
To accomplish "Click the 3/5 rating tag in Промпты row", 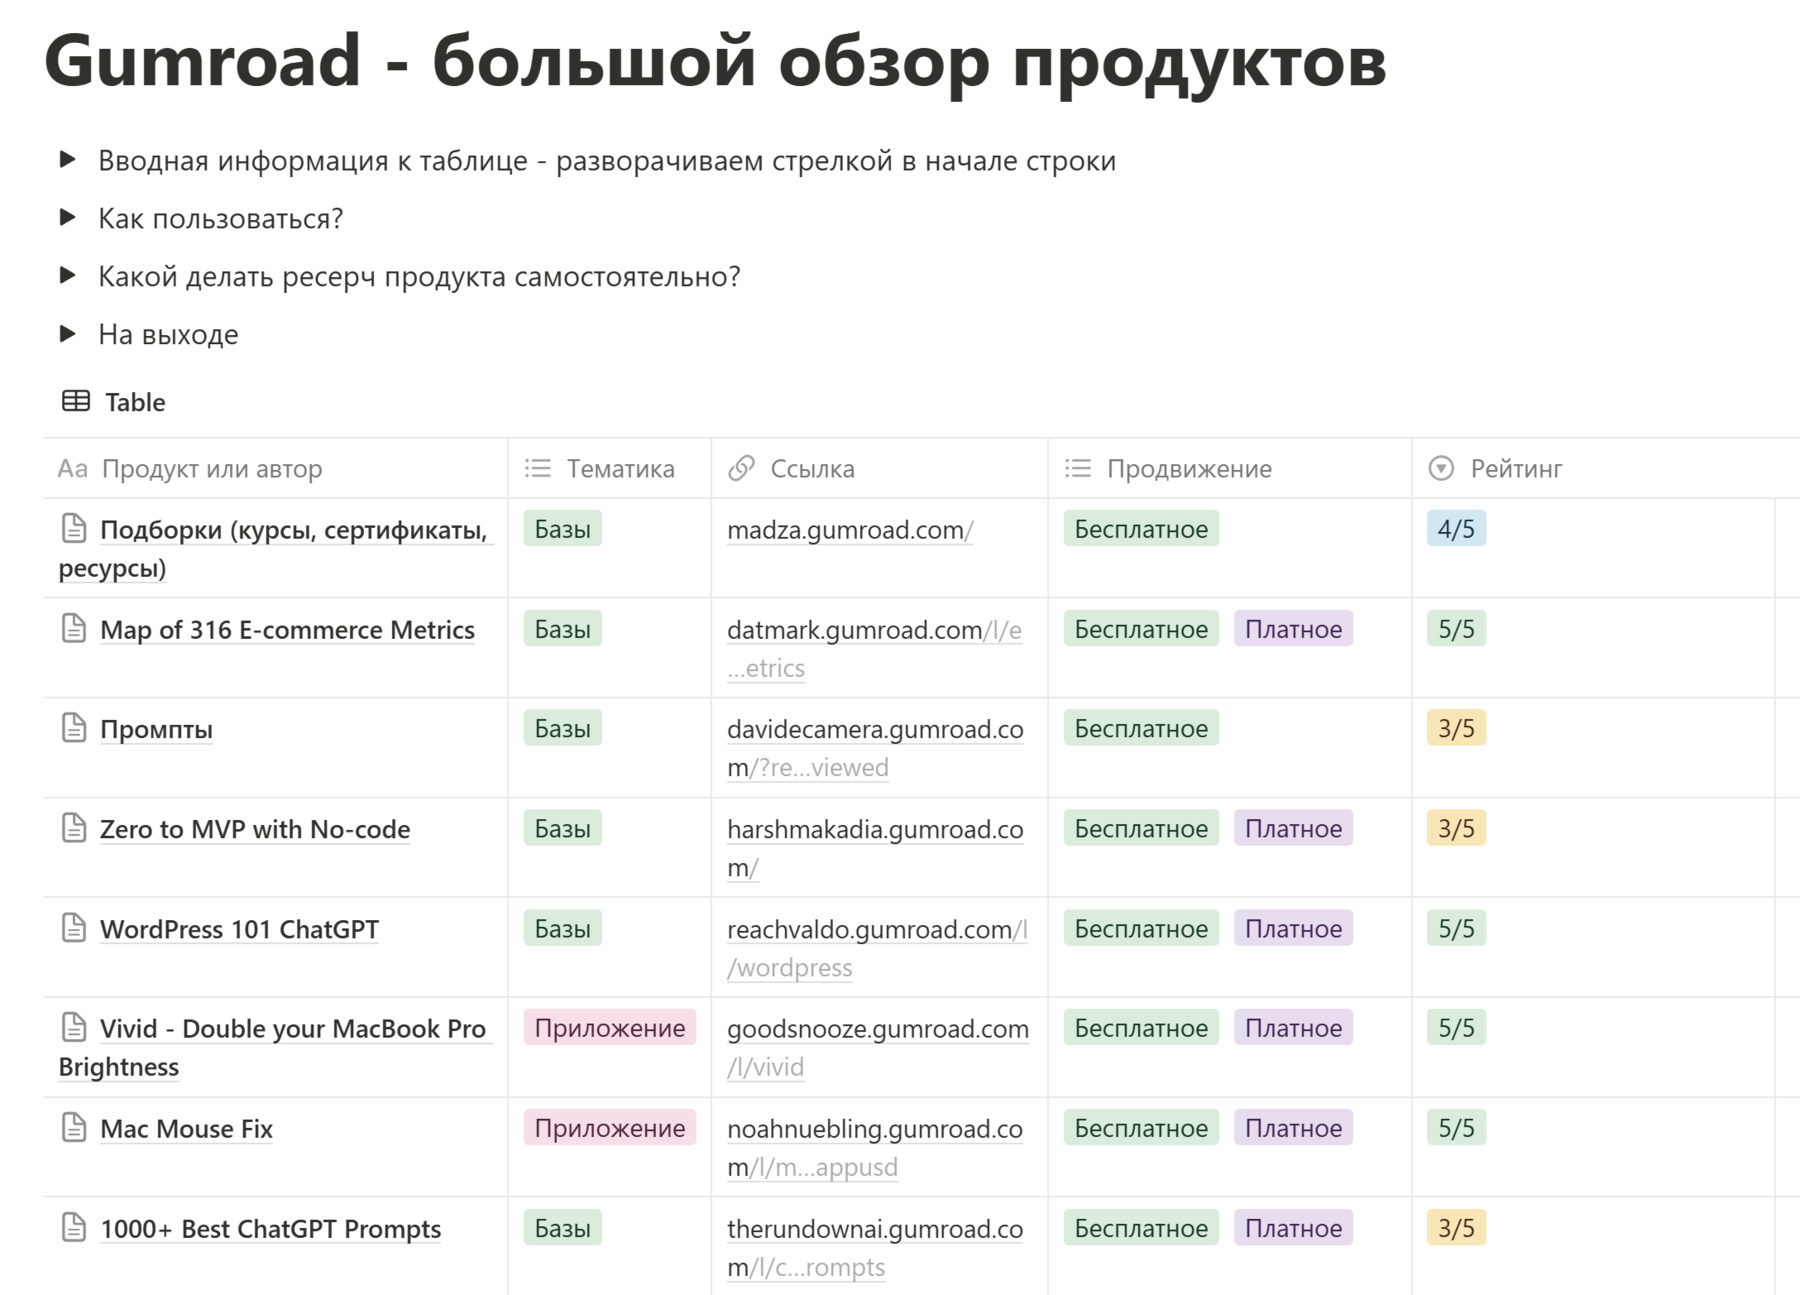I will (1456, 729).
